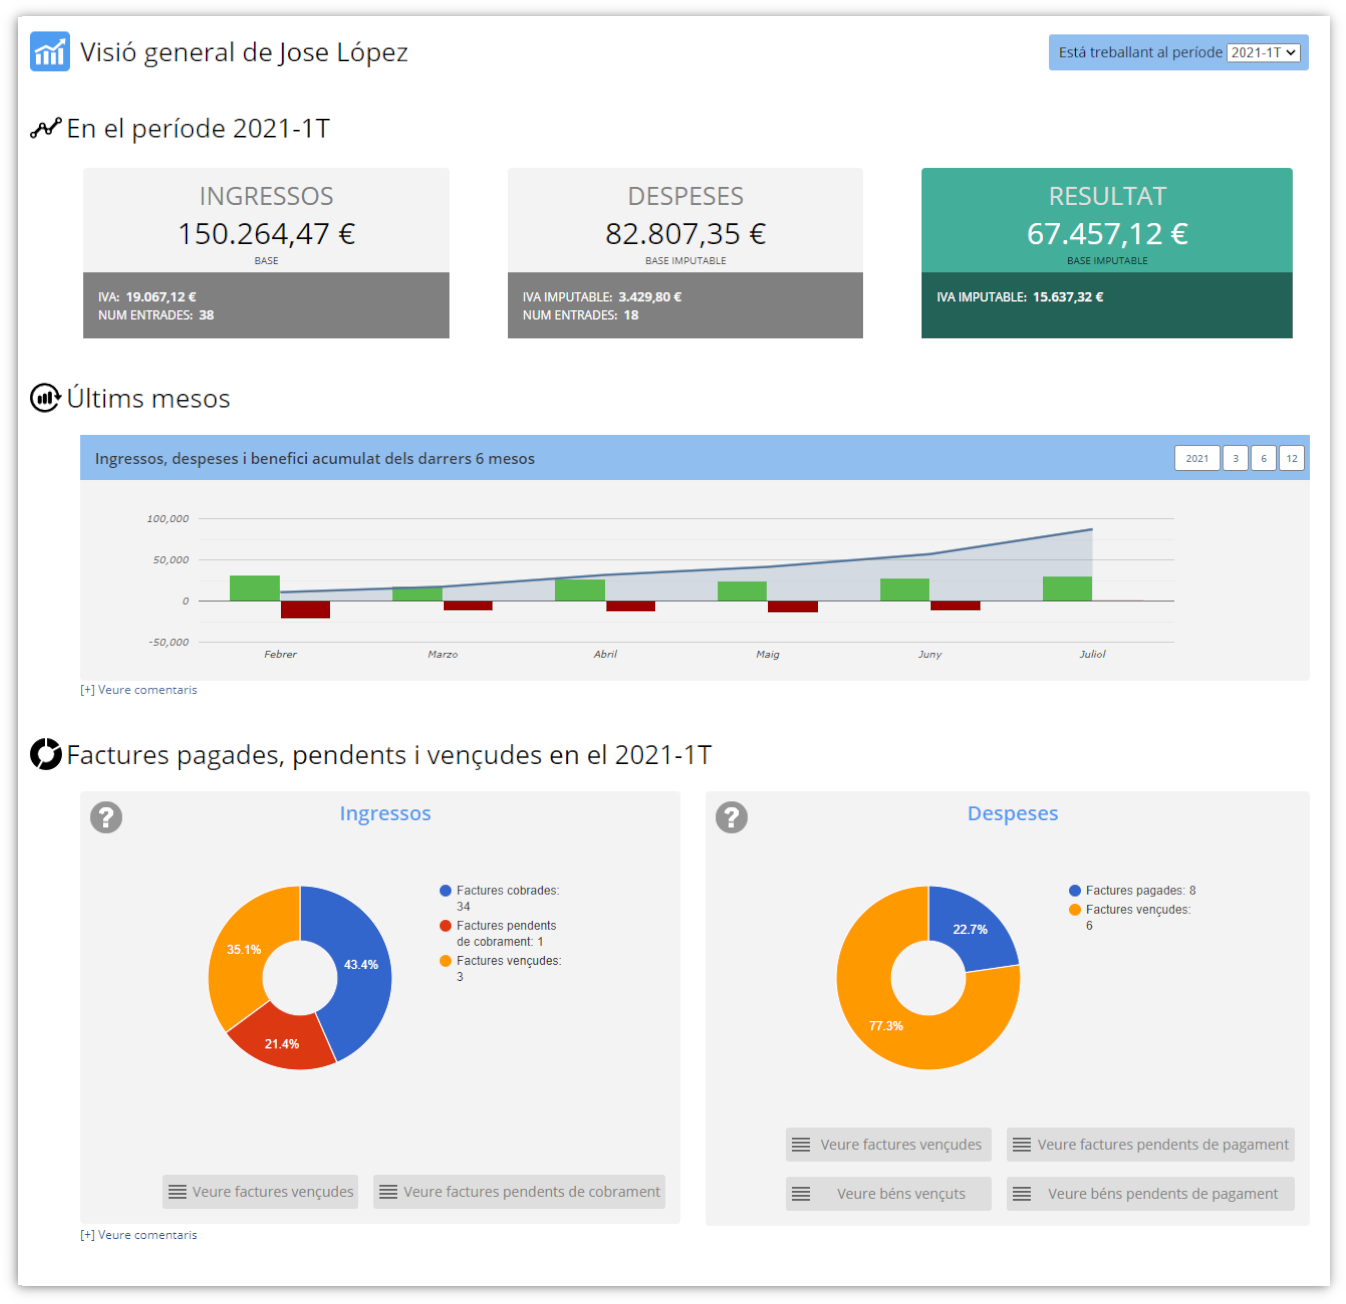The height and width of the screenshot is (1304, 1346).
Task: Click the red expense bar for Maig
Action: 793,606
